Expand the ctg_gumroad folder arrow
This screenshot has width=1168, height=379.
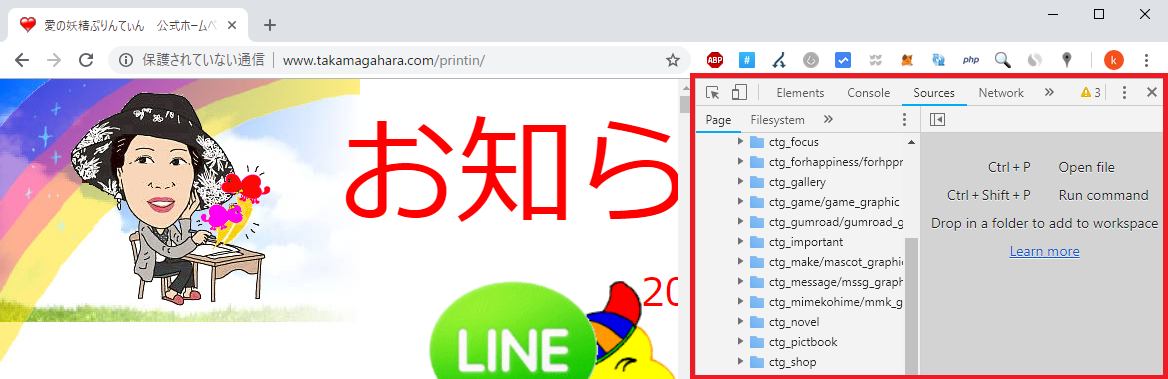(x=740, y=222)
